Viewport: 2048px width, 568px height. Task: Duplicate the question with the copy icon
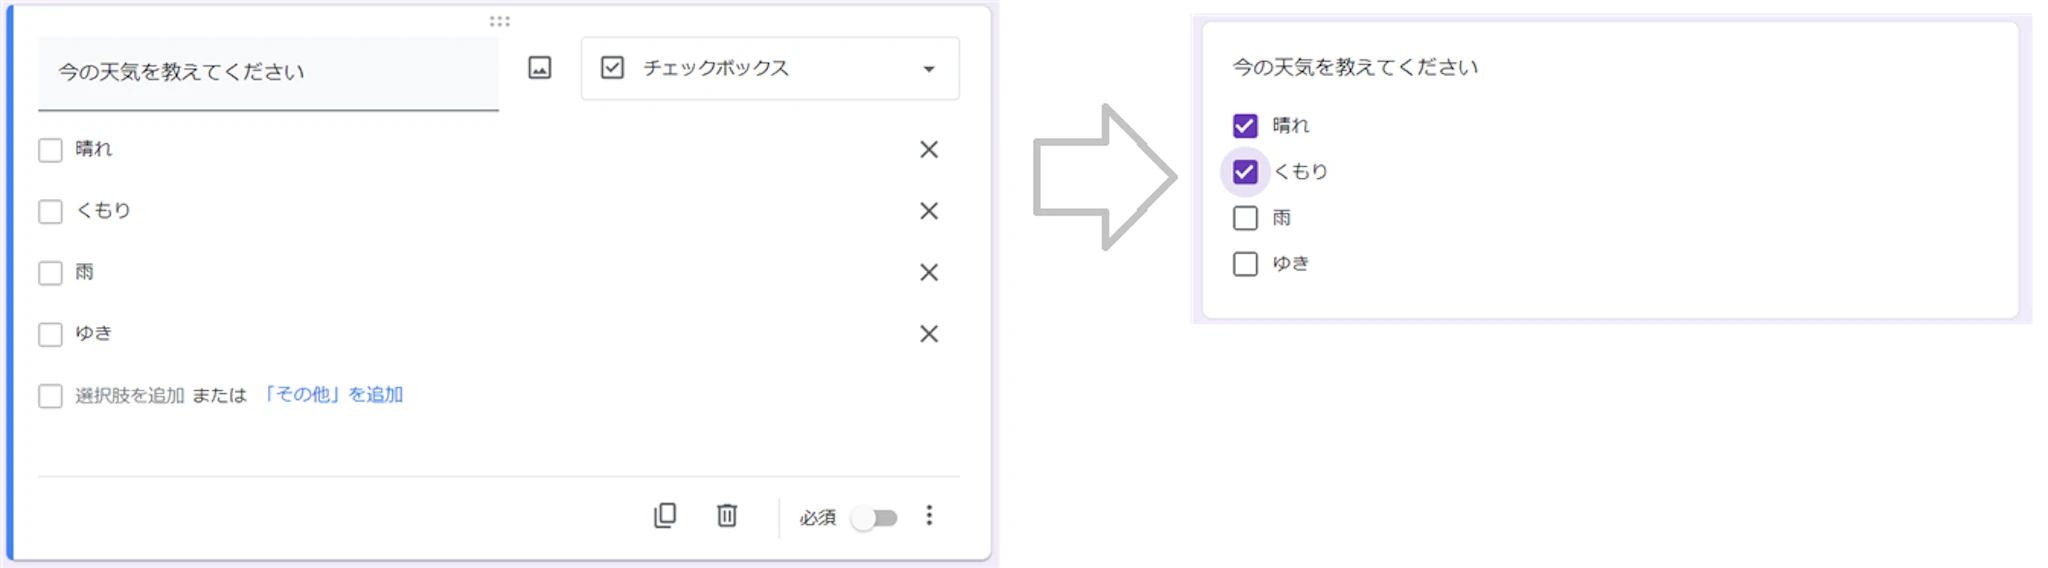click(665, 515)
